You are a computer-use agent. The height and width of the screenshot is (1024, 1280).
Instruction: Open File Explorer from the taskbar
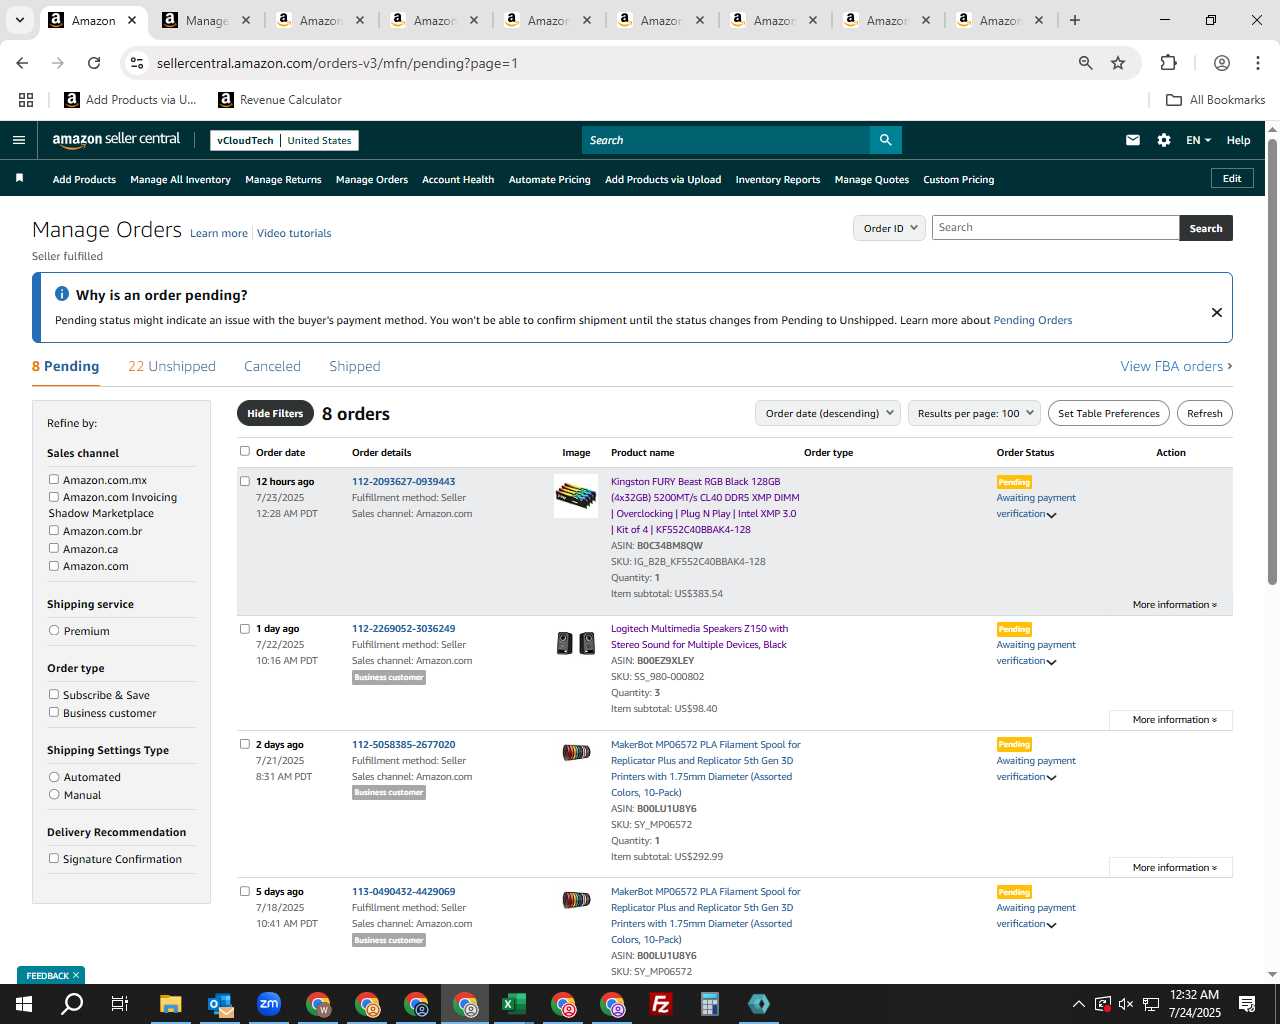tap(170, 1004)
